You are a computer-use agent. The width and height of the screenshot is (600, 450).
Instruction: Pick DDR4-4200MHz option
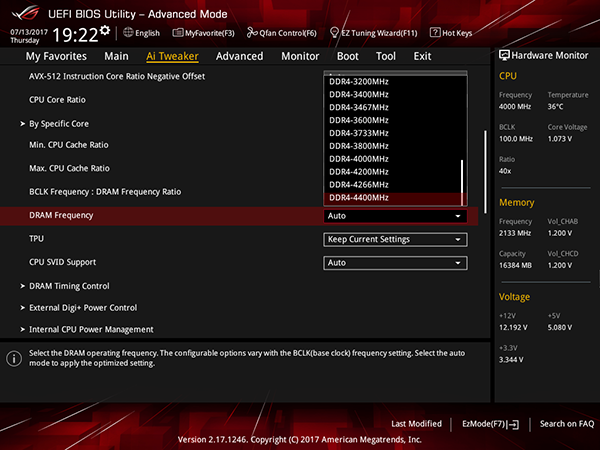(x=393, y=172)
